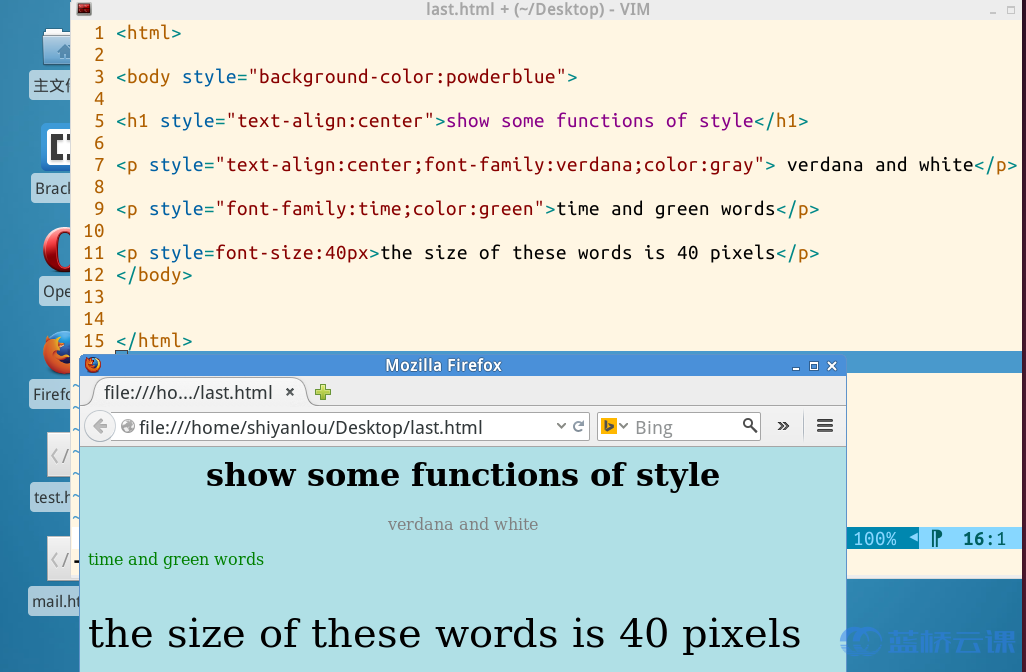Click 'time and green words' text in browser

coord(176,559)
